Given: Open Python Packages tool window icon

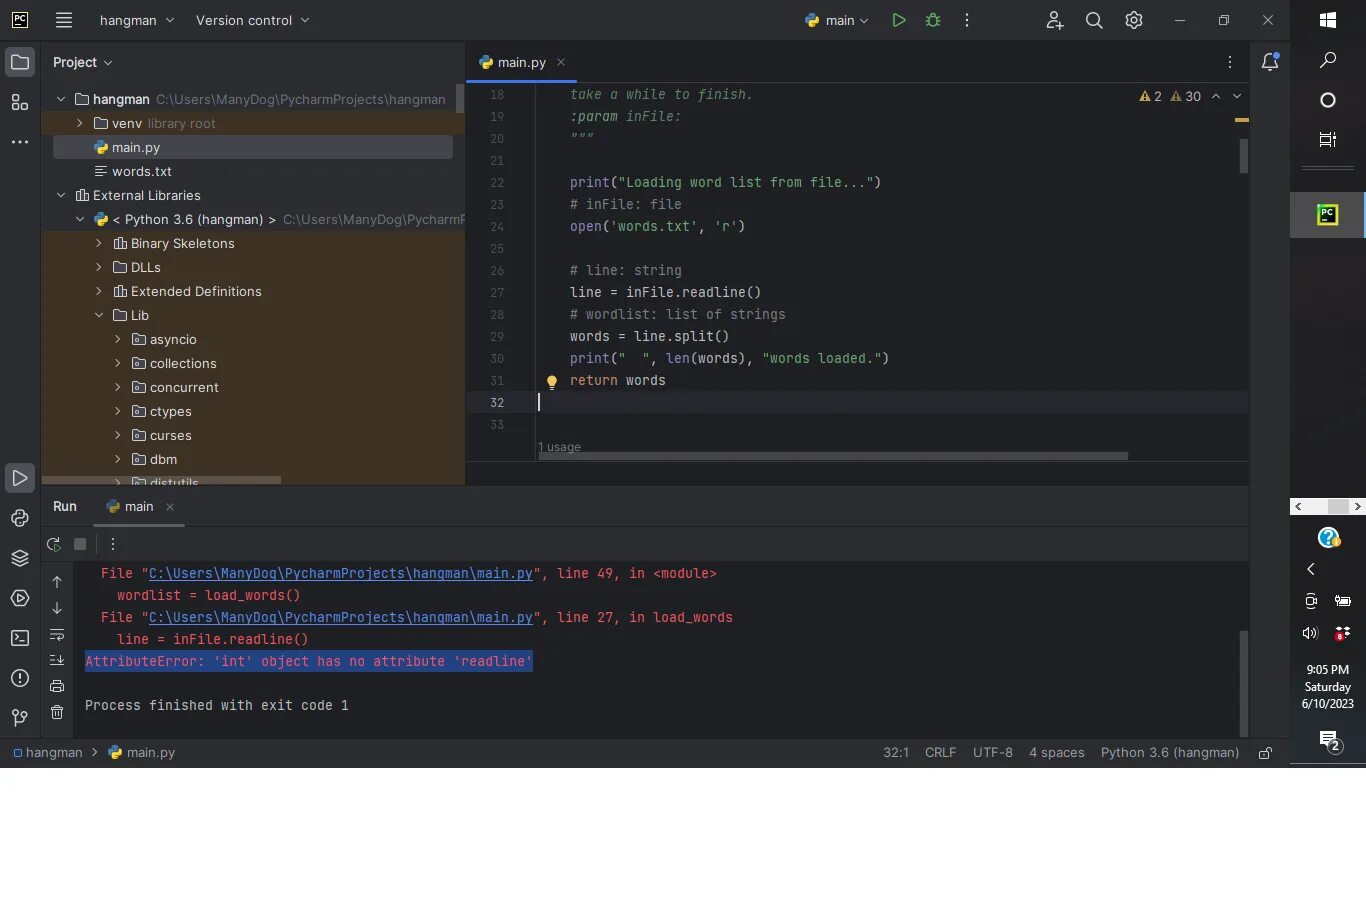Looking at the screenshot, I should coord(19,518).
